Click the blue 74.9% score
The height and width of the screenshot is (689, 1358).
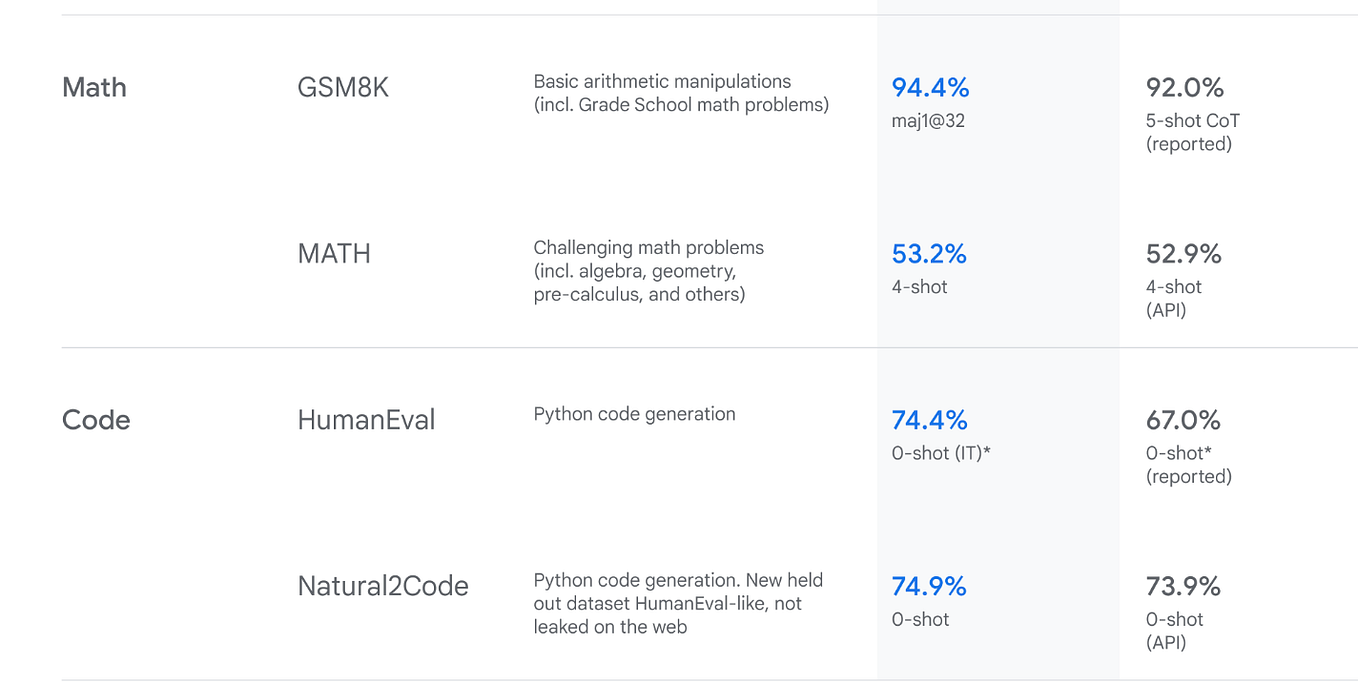[929, 586]
